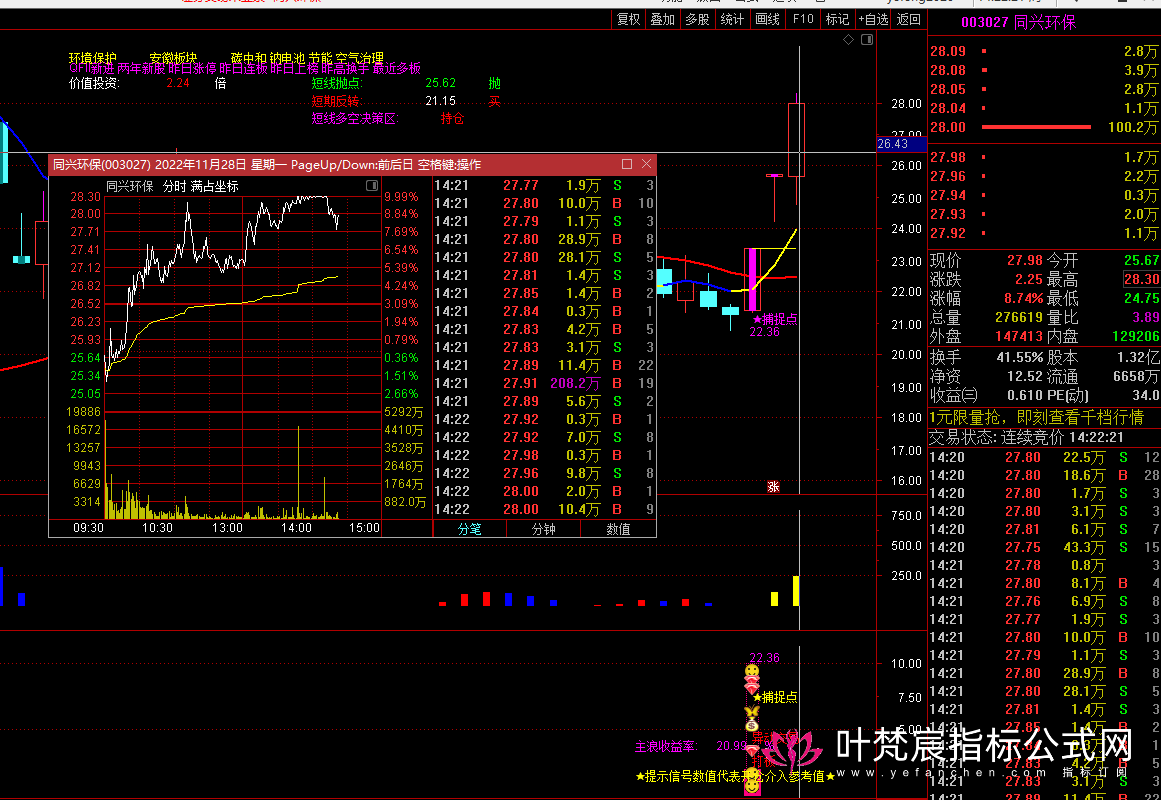Toggle side panel icon in intraday popup
Screen dimensions: 1161x800
click(372, 186)
